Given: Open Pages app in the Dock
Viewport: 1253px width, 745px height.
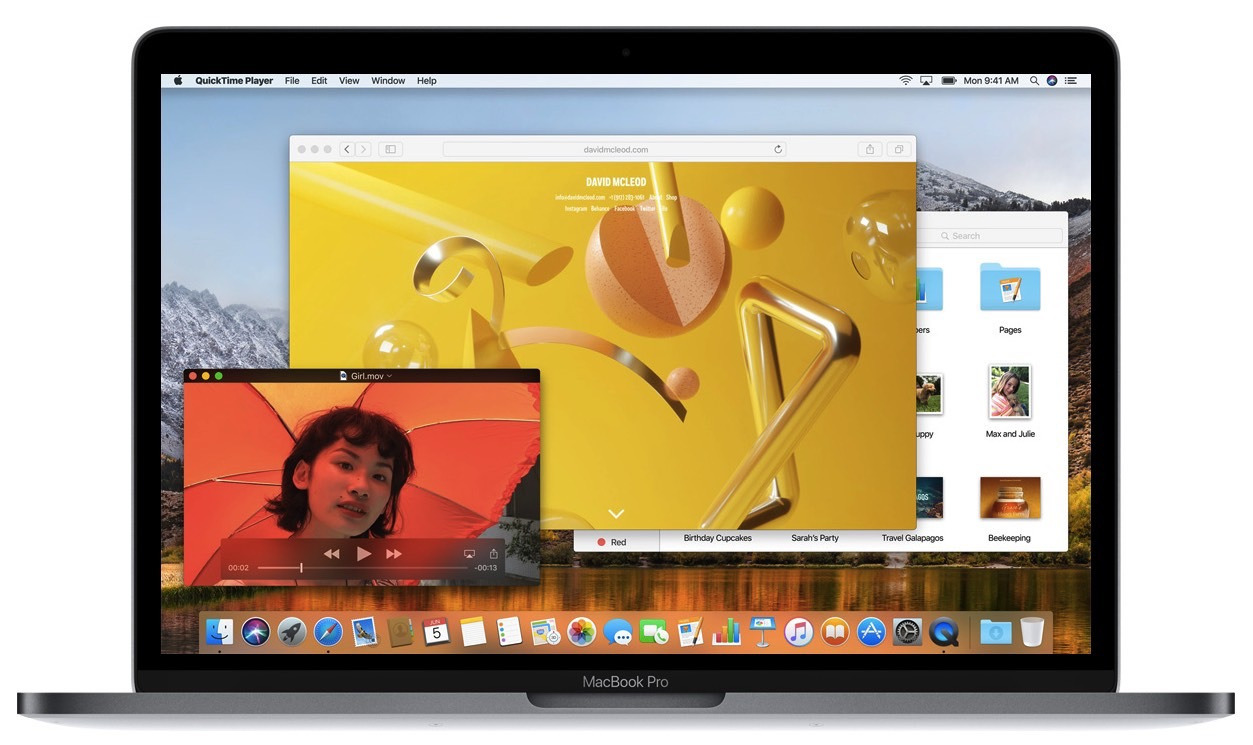Looking at the screenshot, I should [690, 632].
